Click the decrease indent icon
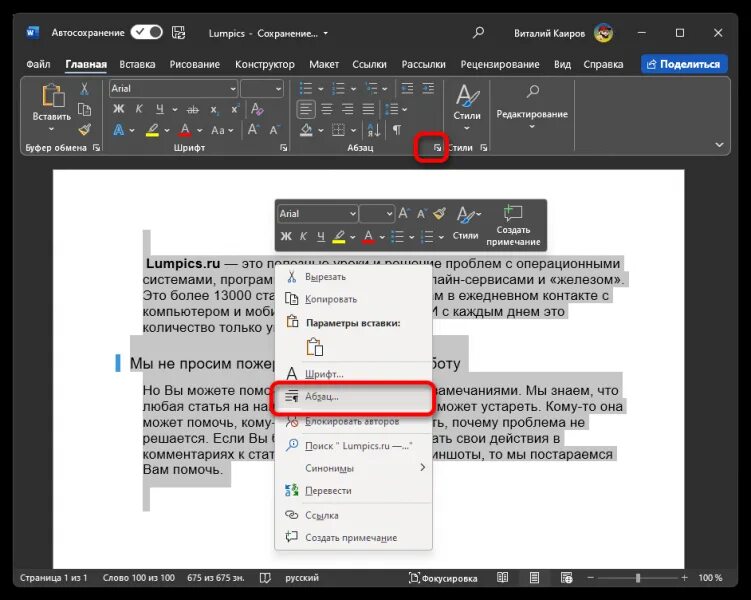 point(407,89)
